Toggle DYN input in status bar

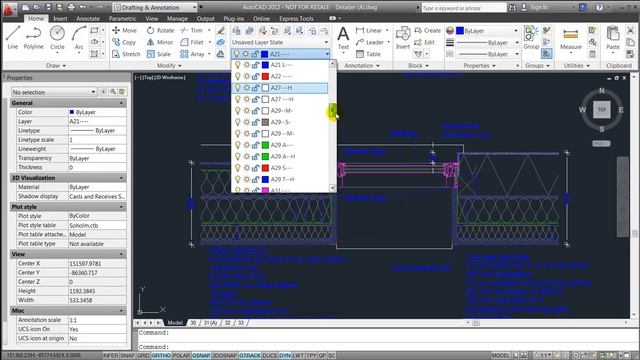pos(285,356)
